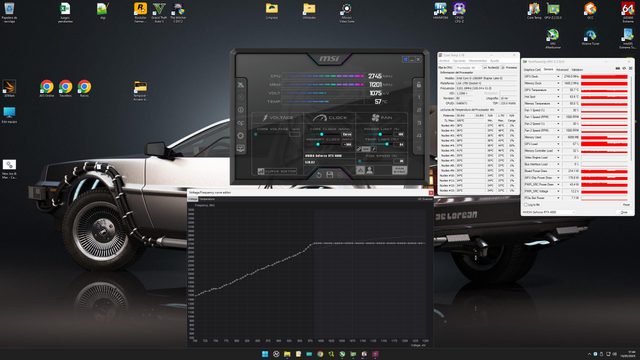Expand Memory Used sensor dropdown in GPU-Z

pyautogui.click(x=558, y=137)
